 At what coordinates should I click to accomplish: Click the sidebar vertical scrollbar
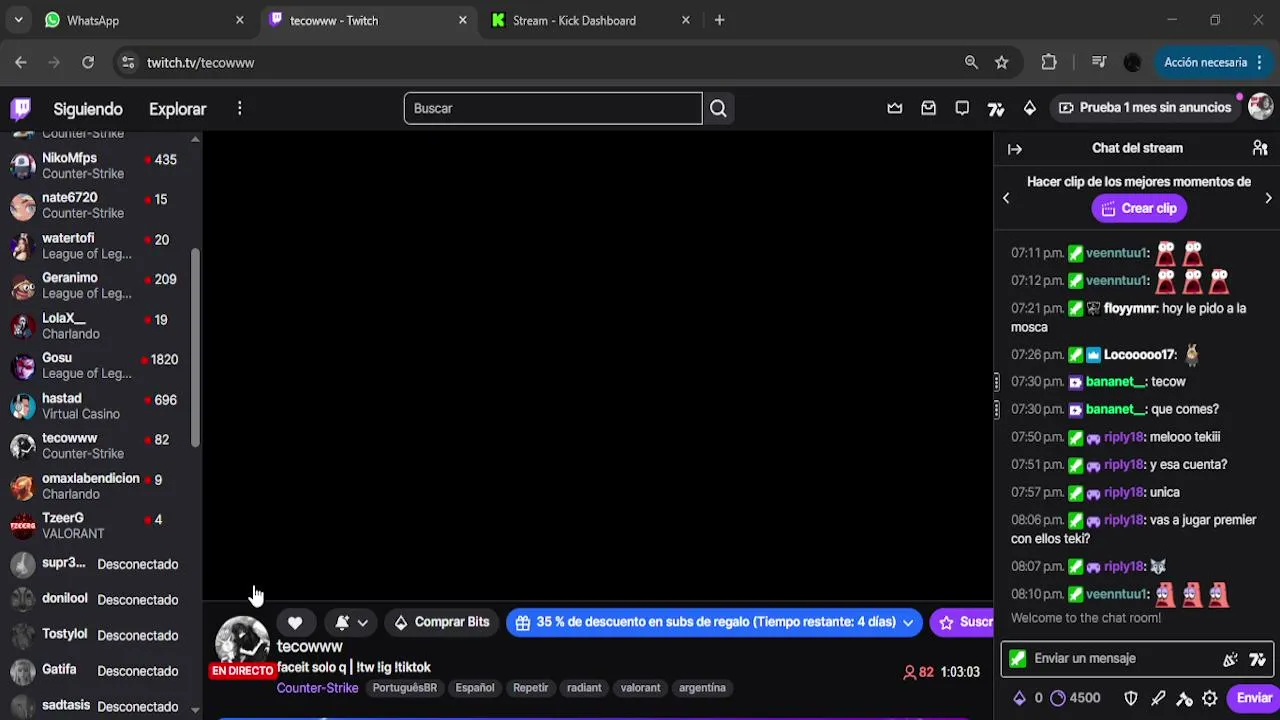tap(196, 347)
